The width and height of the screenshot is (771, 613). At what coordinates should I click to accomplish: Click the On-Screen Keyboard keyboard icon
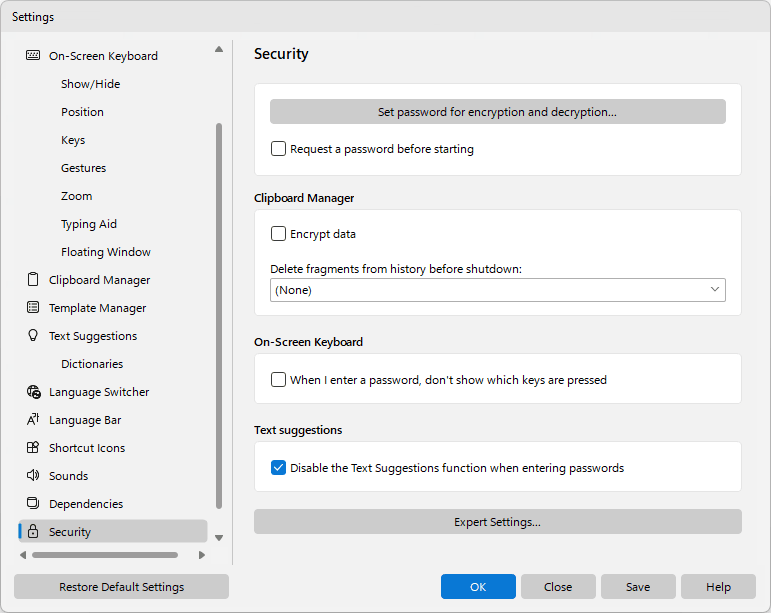pos(33,56)
